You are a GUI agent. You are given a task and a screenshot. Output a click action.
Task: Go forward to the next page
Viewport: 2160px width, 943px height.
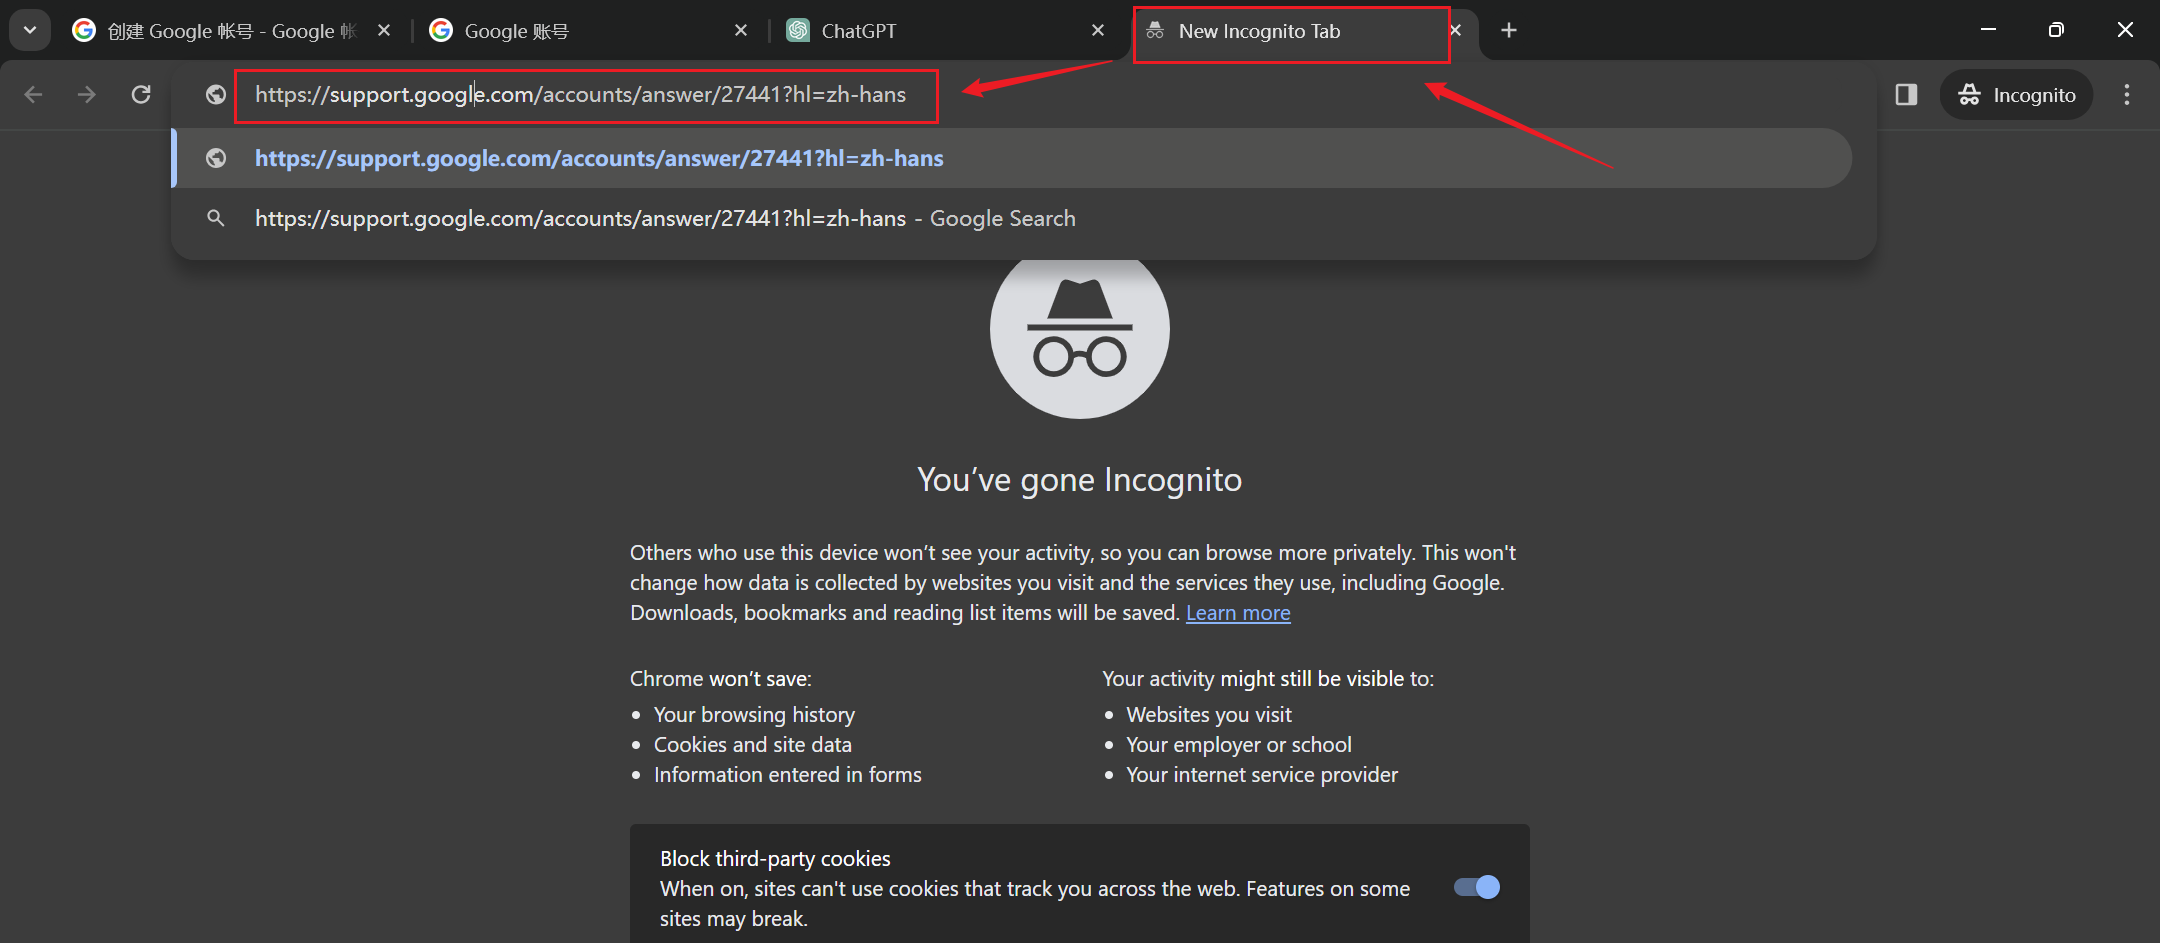tap(87, 94)
